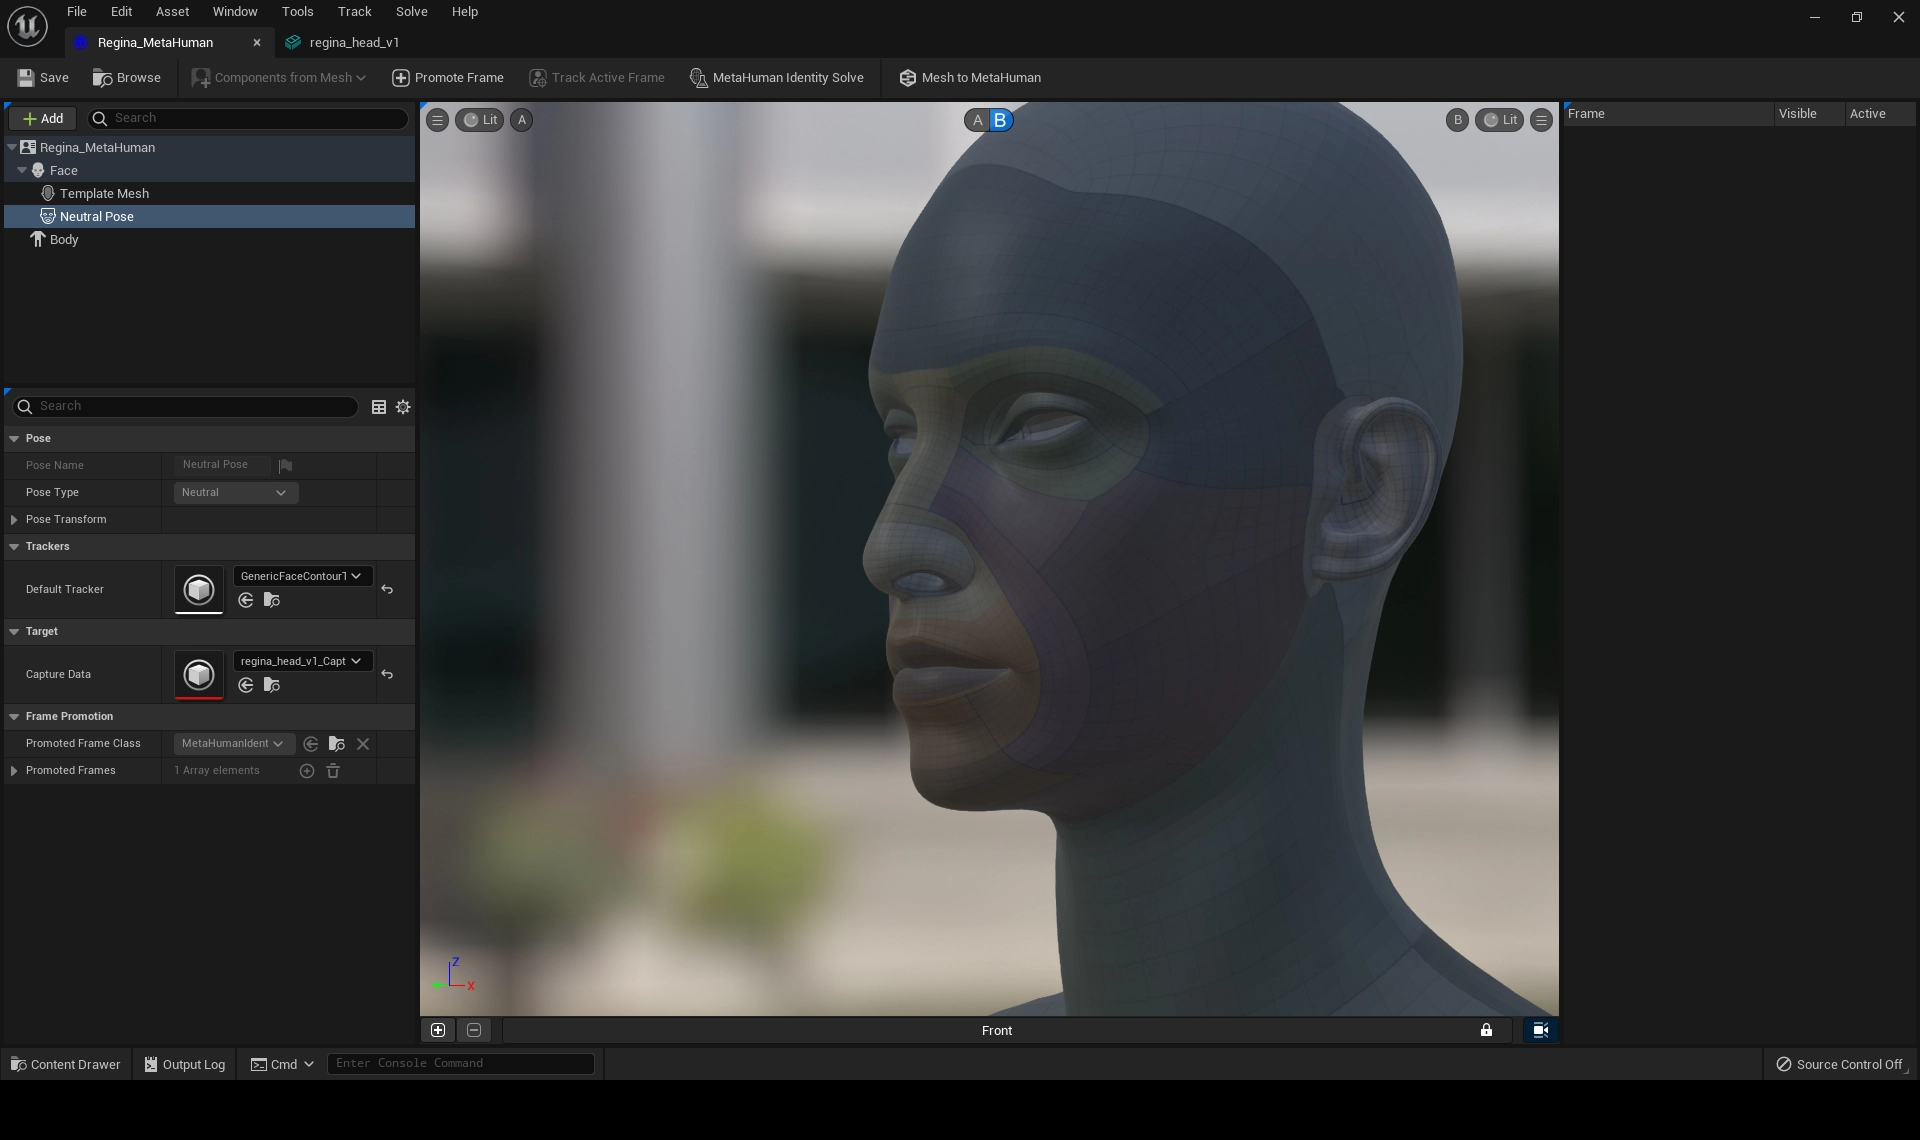Open the Solve menu
This screenshot has height=1140, width=1920.
coord(411,12)
